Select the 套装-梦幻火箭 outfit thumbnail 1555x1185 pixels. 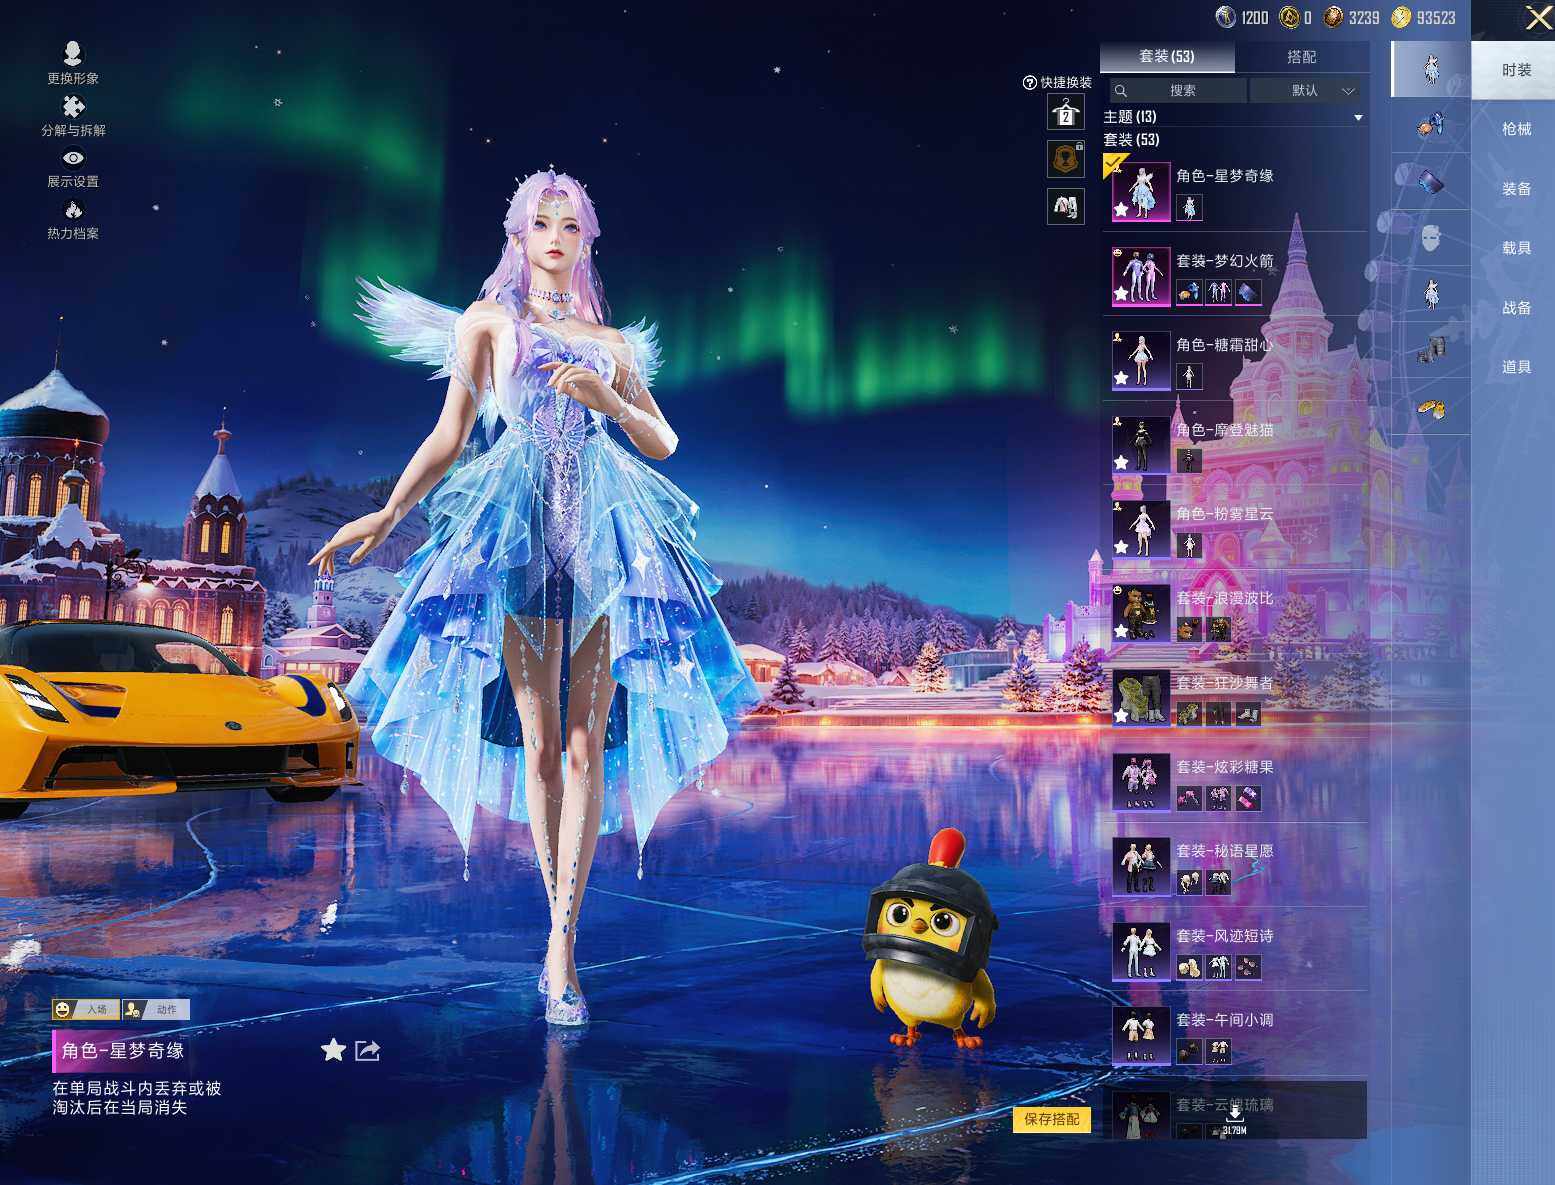coord(1141,276)
